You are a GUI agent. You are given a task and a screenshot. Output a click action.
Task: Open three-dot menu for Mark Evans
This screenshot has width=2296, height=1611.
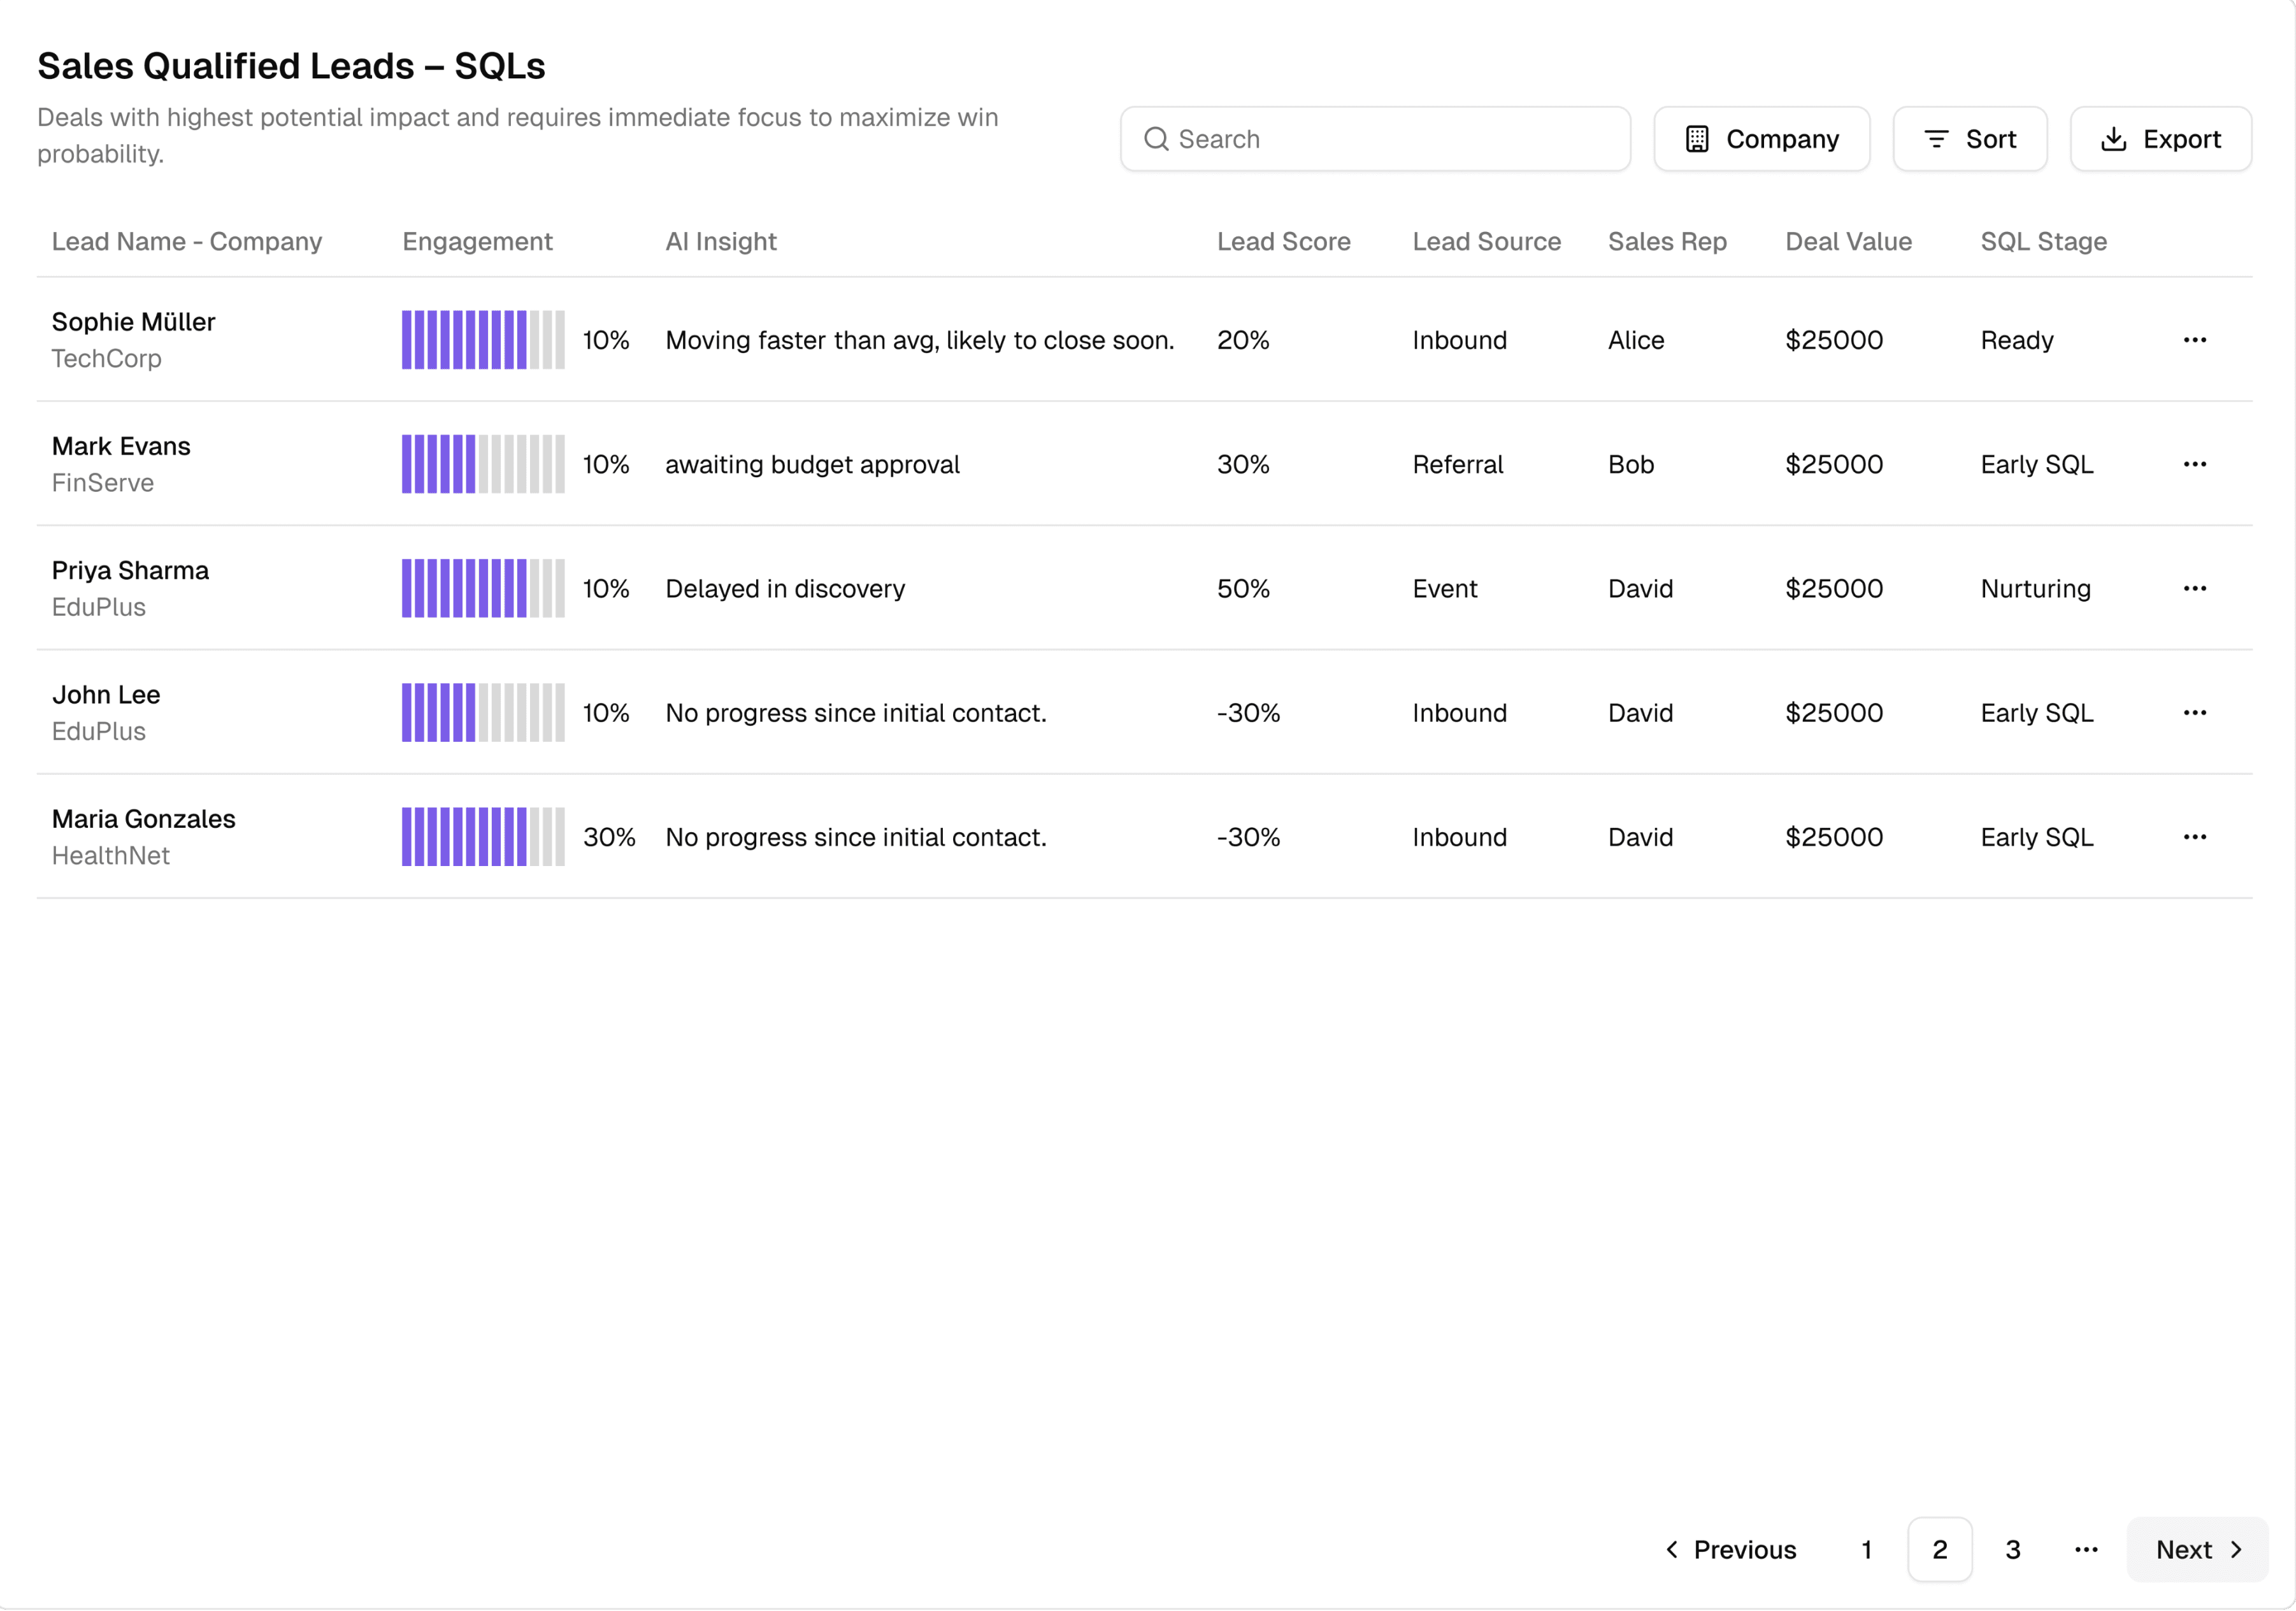[x=2194, y=464]
